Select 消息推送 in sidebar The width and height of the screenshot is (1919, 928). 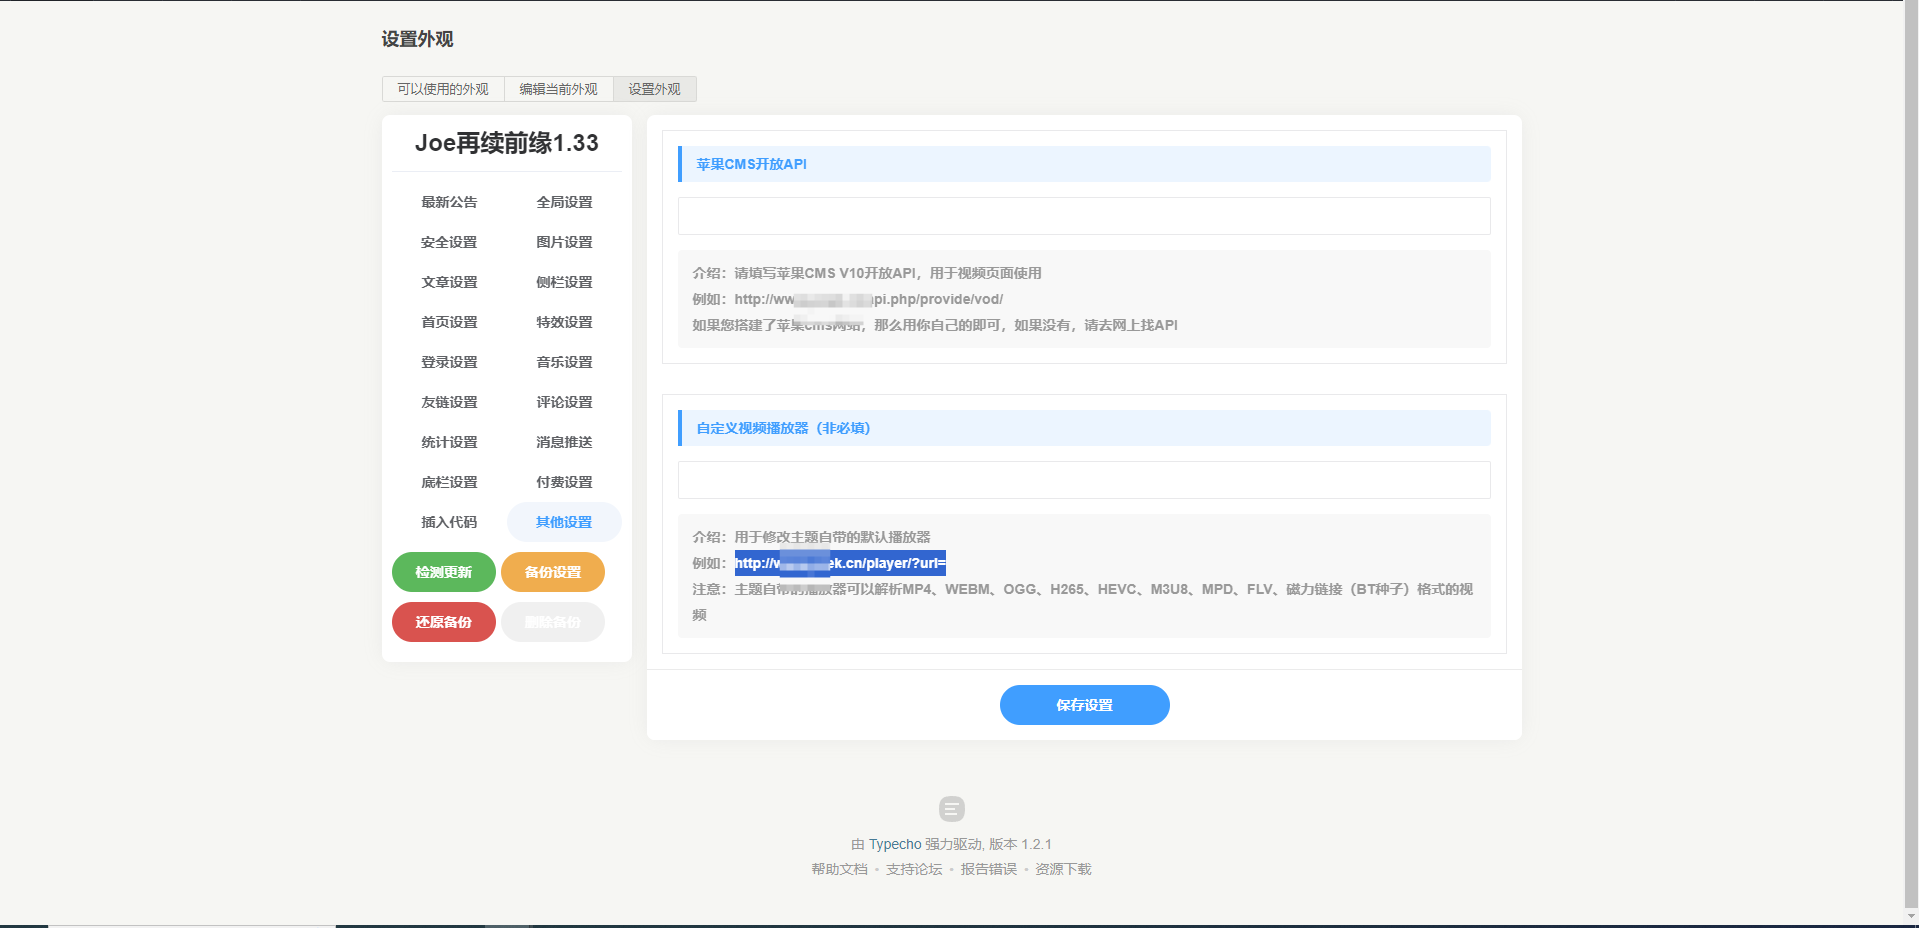click(x=564, y=442)
